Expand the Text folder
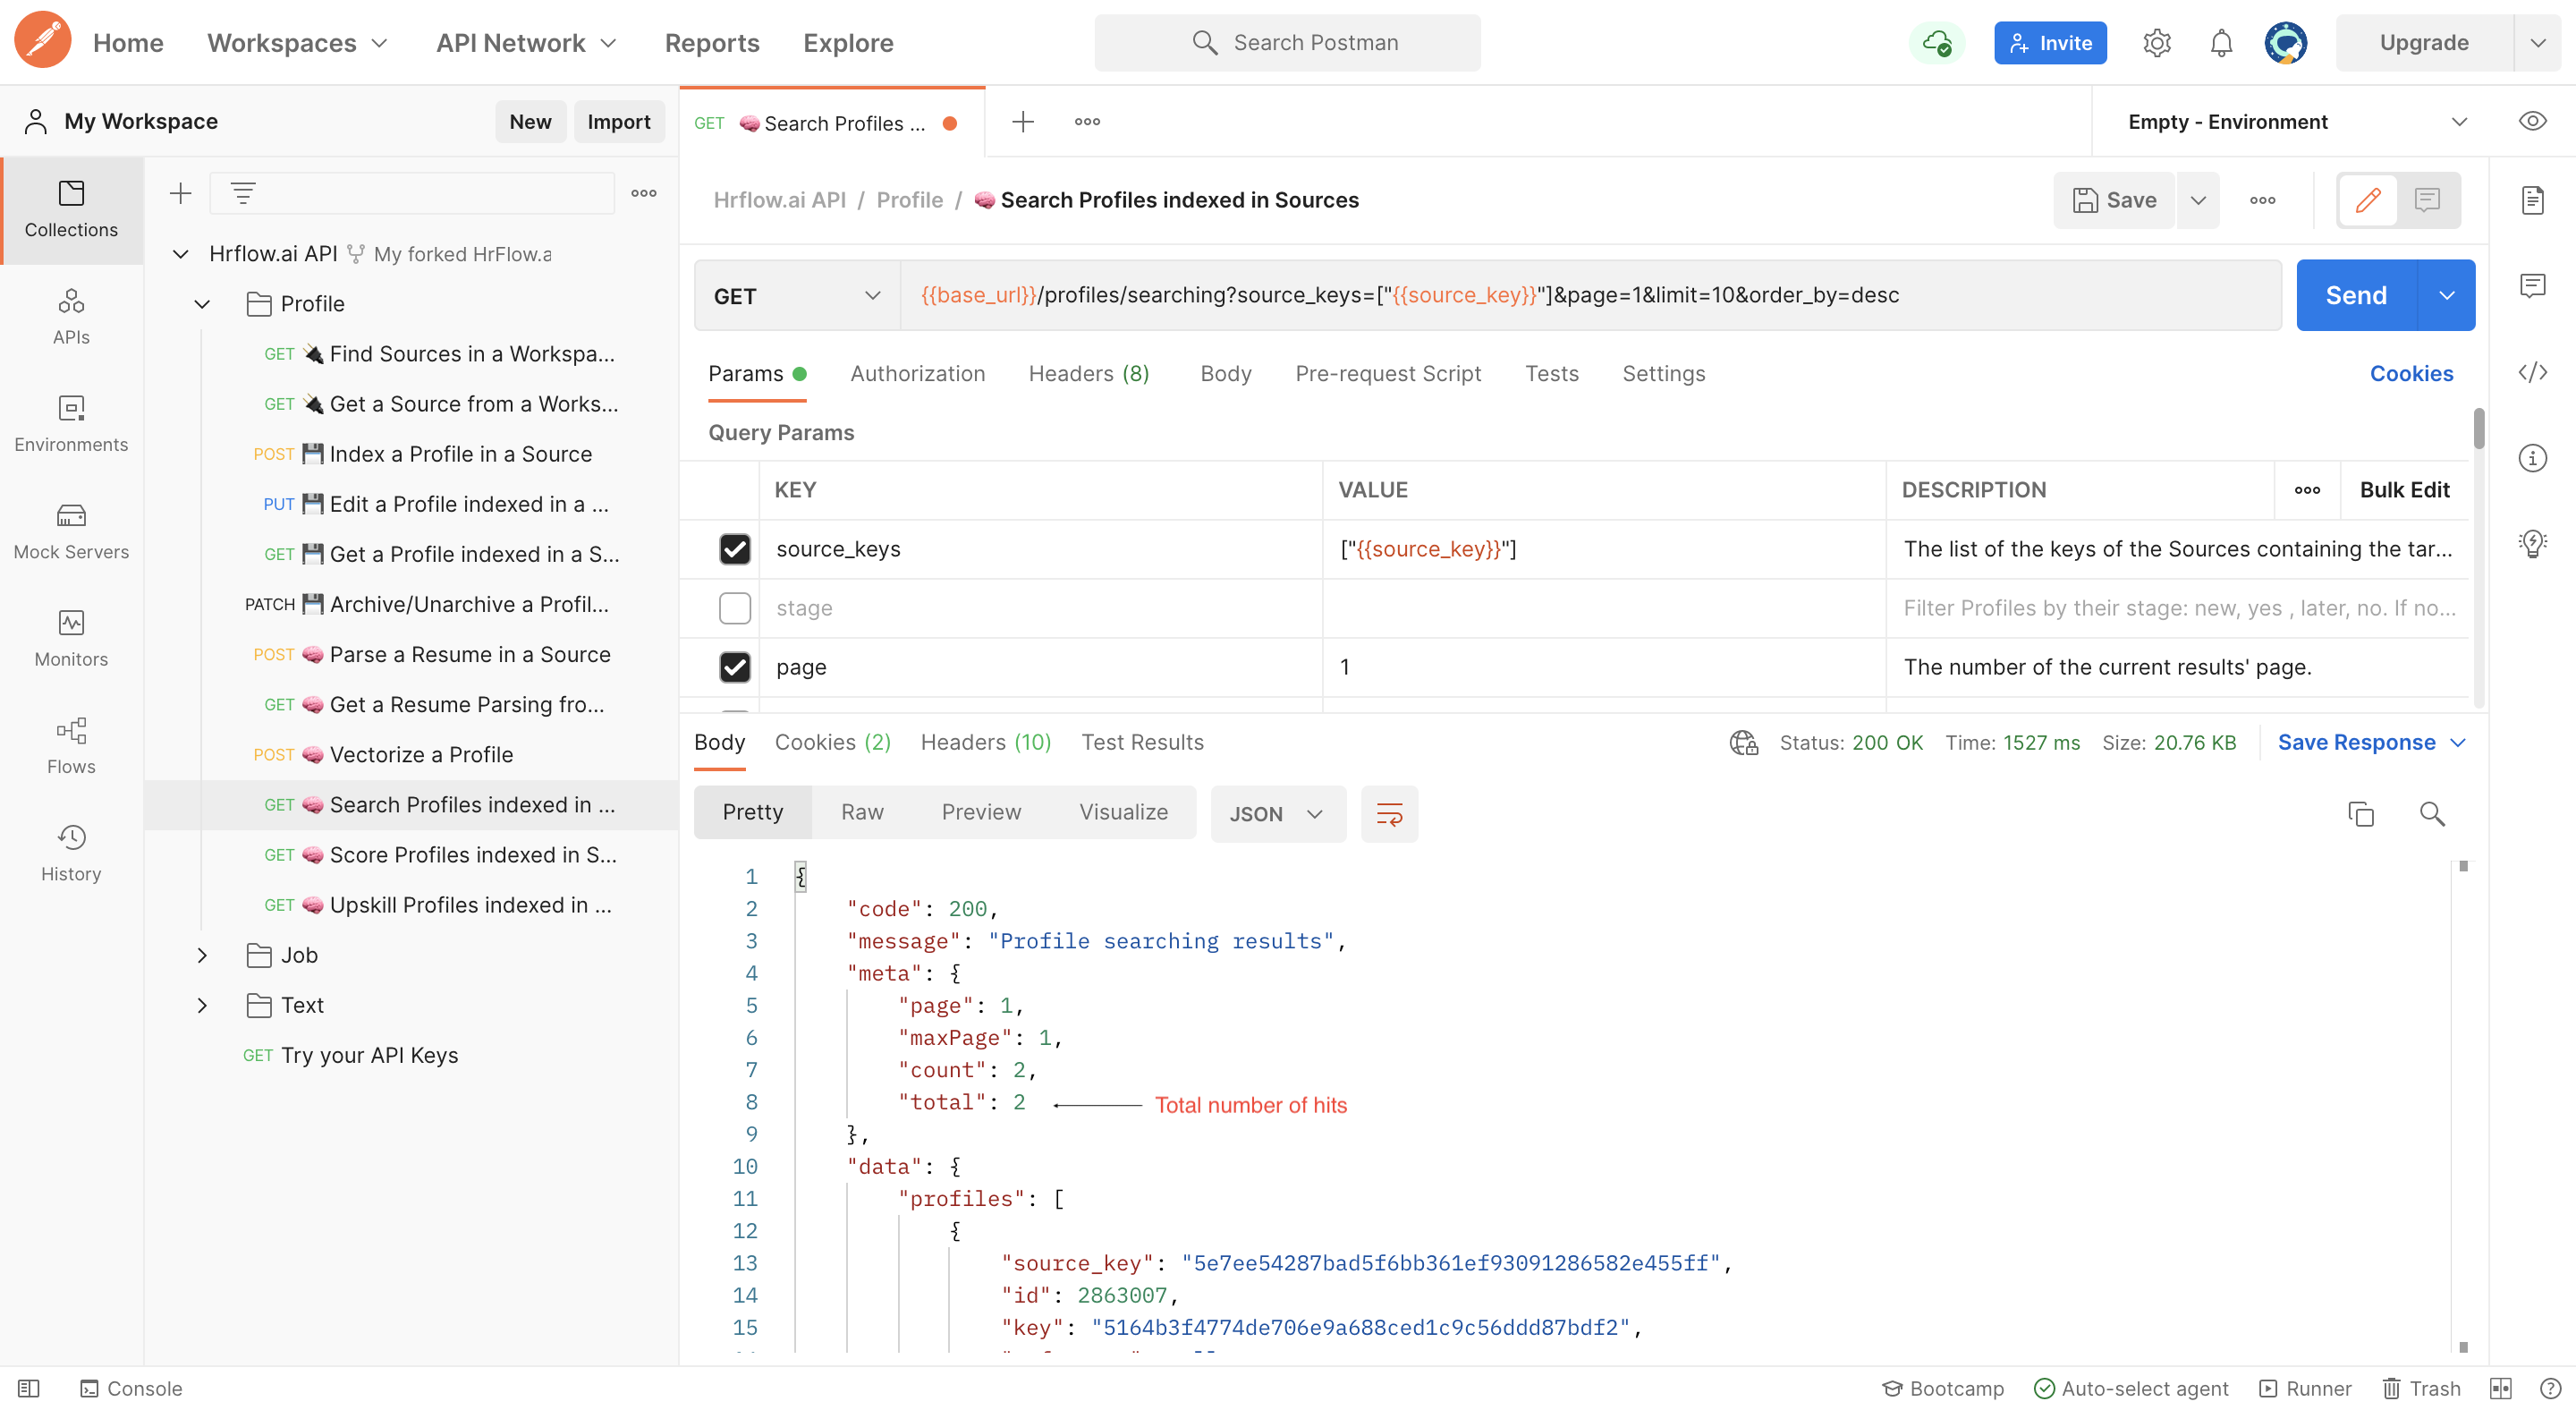 click(202, 1005)
